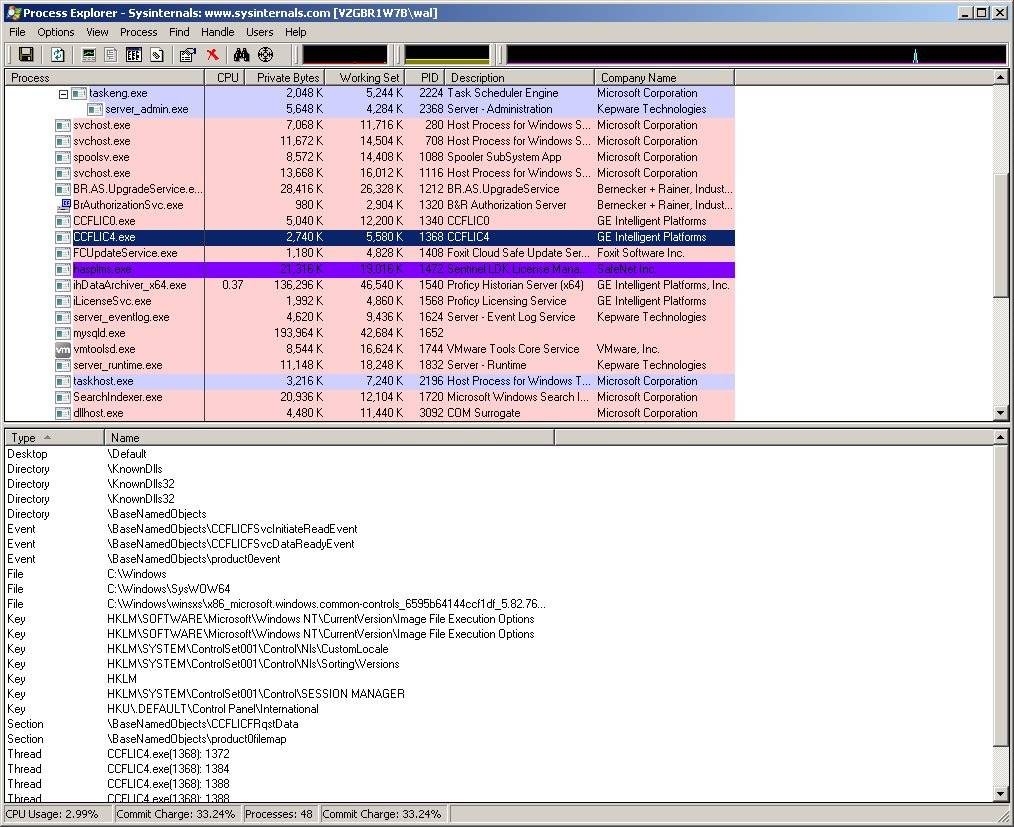
Task: Click the binoculars Find Handle icon
Action: pyautogui.click(x=241, y=55)
